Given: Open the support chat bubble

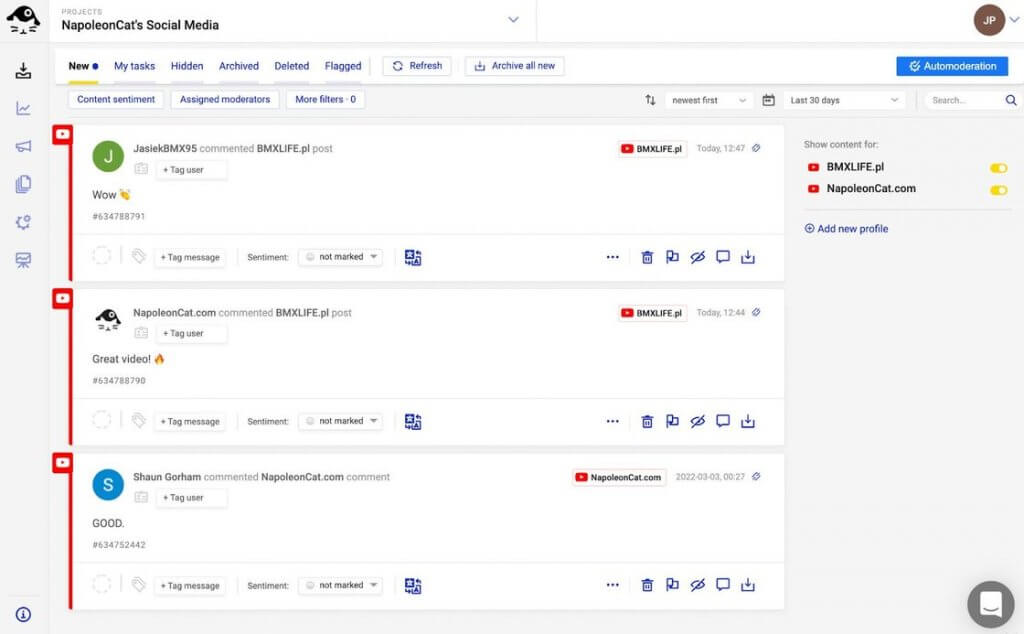Looking at the screenshot, I should tap(991, 604).
